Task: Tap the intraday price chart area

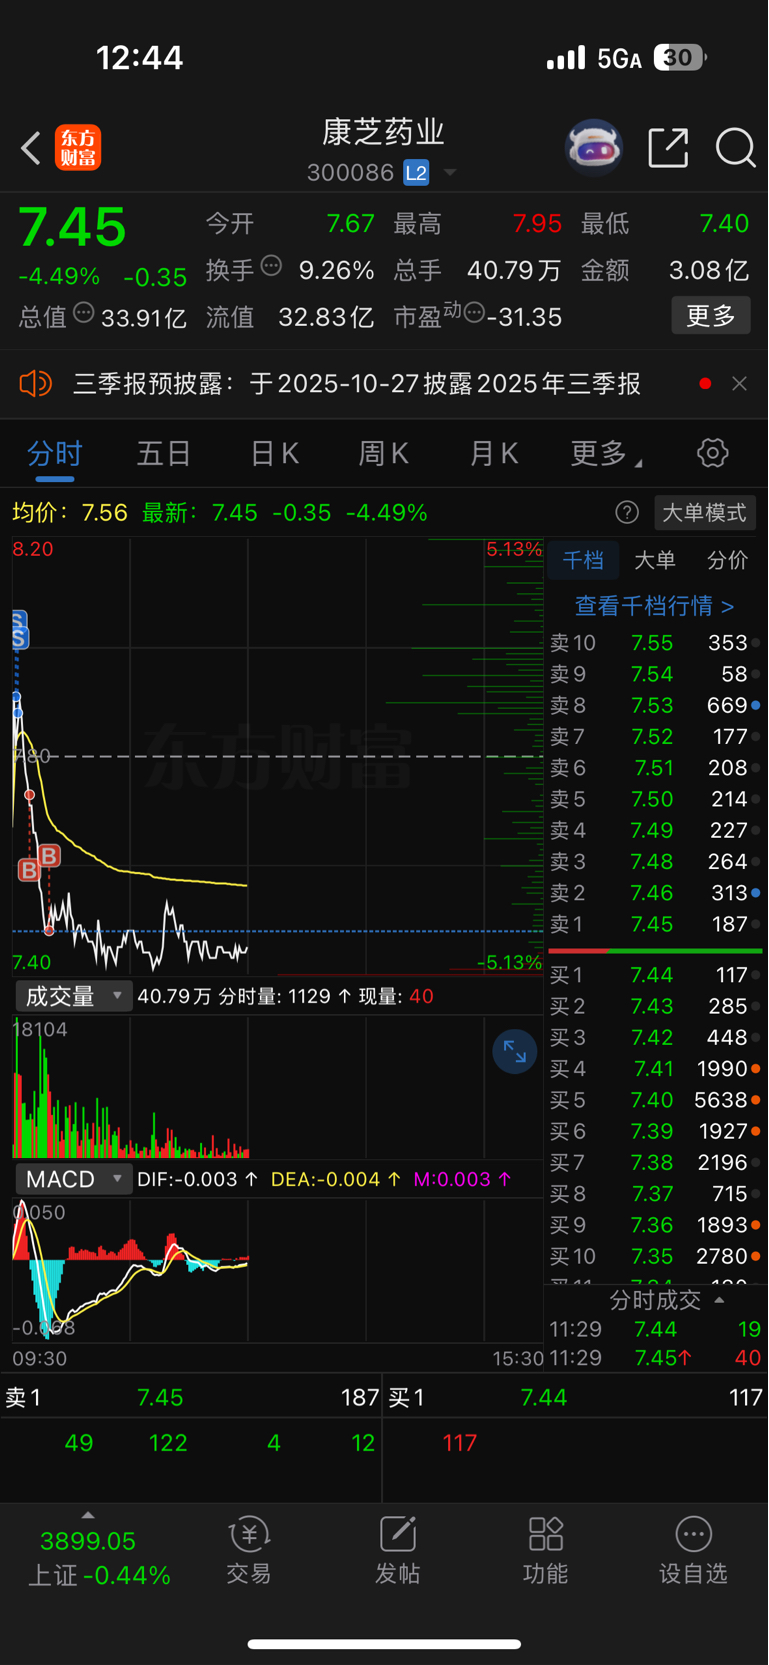Action: [x=278, y=757]
